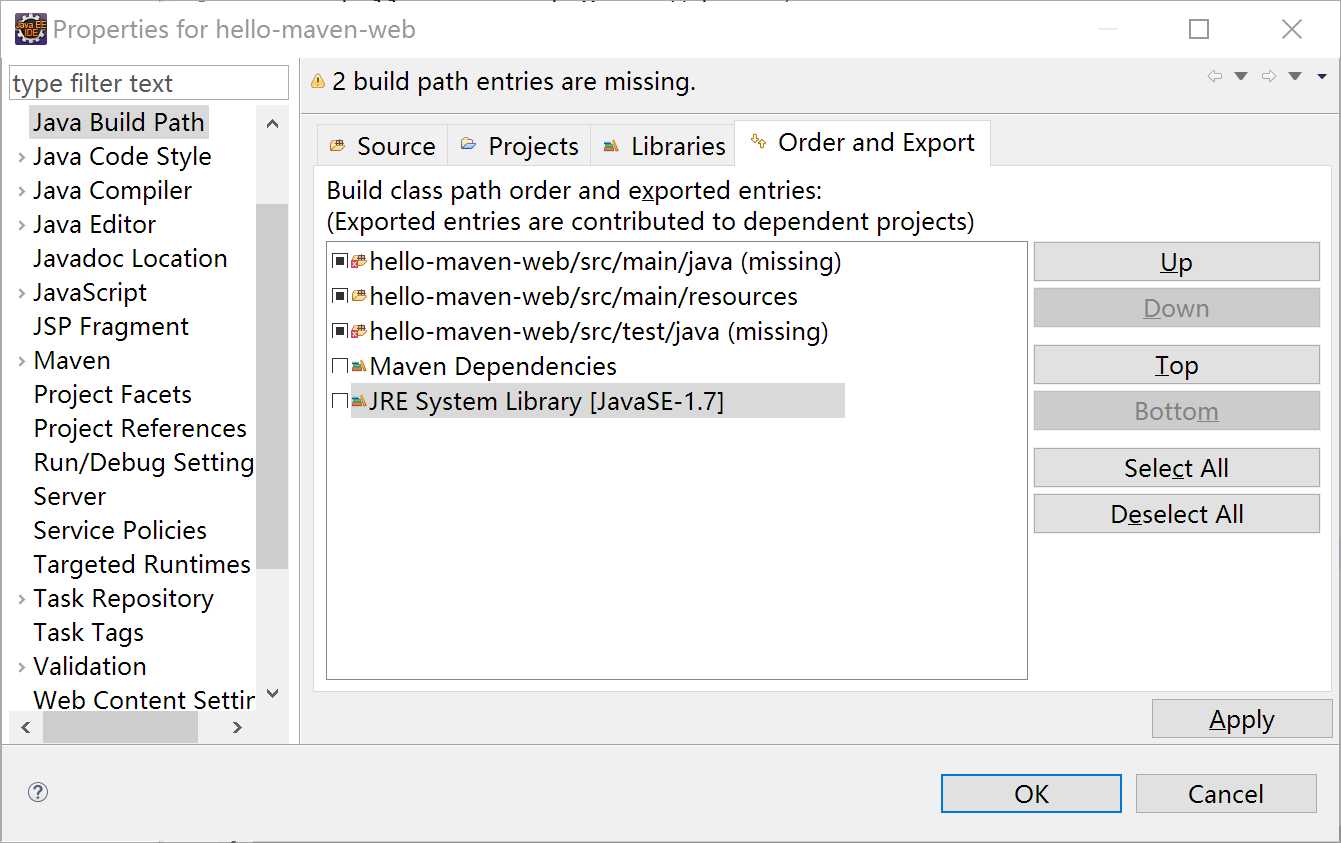The image size is (1341, 843).
Task: Click the type filter text field
Action: [x=149, y=83]
